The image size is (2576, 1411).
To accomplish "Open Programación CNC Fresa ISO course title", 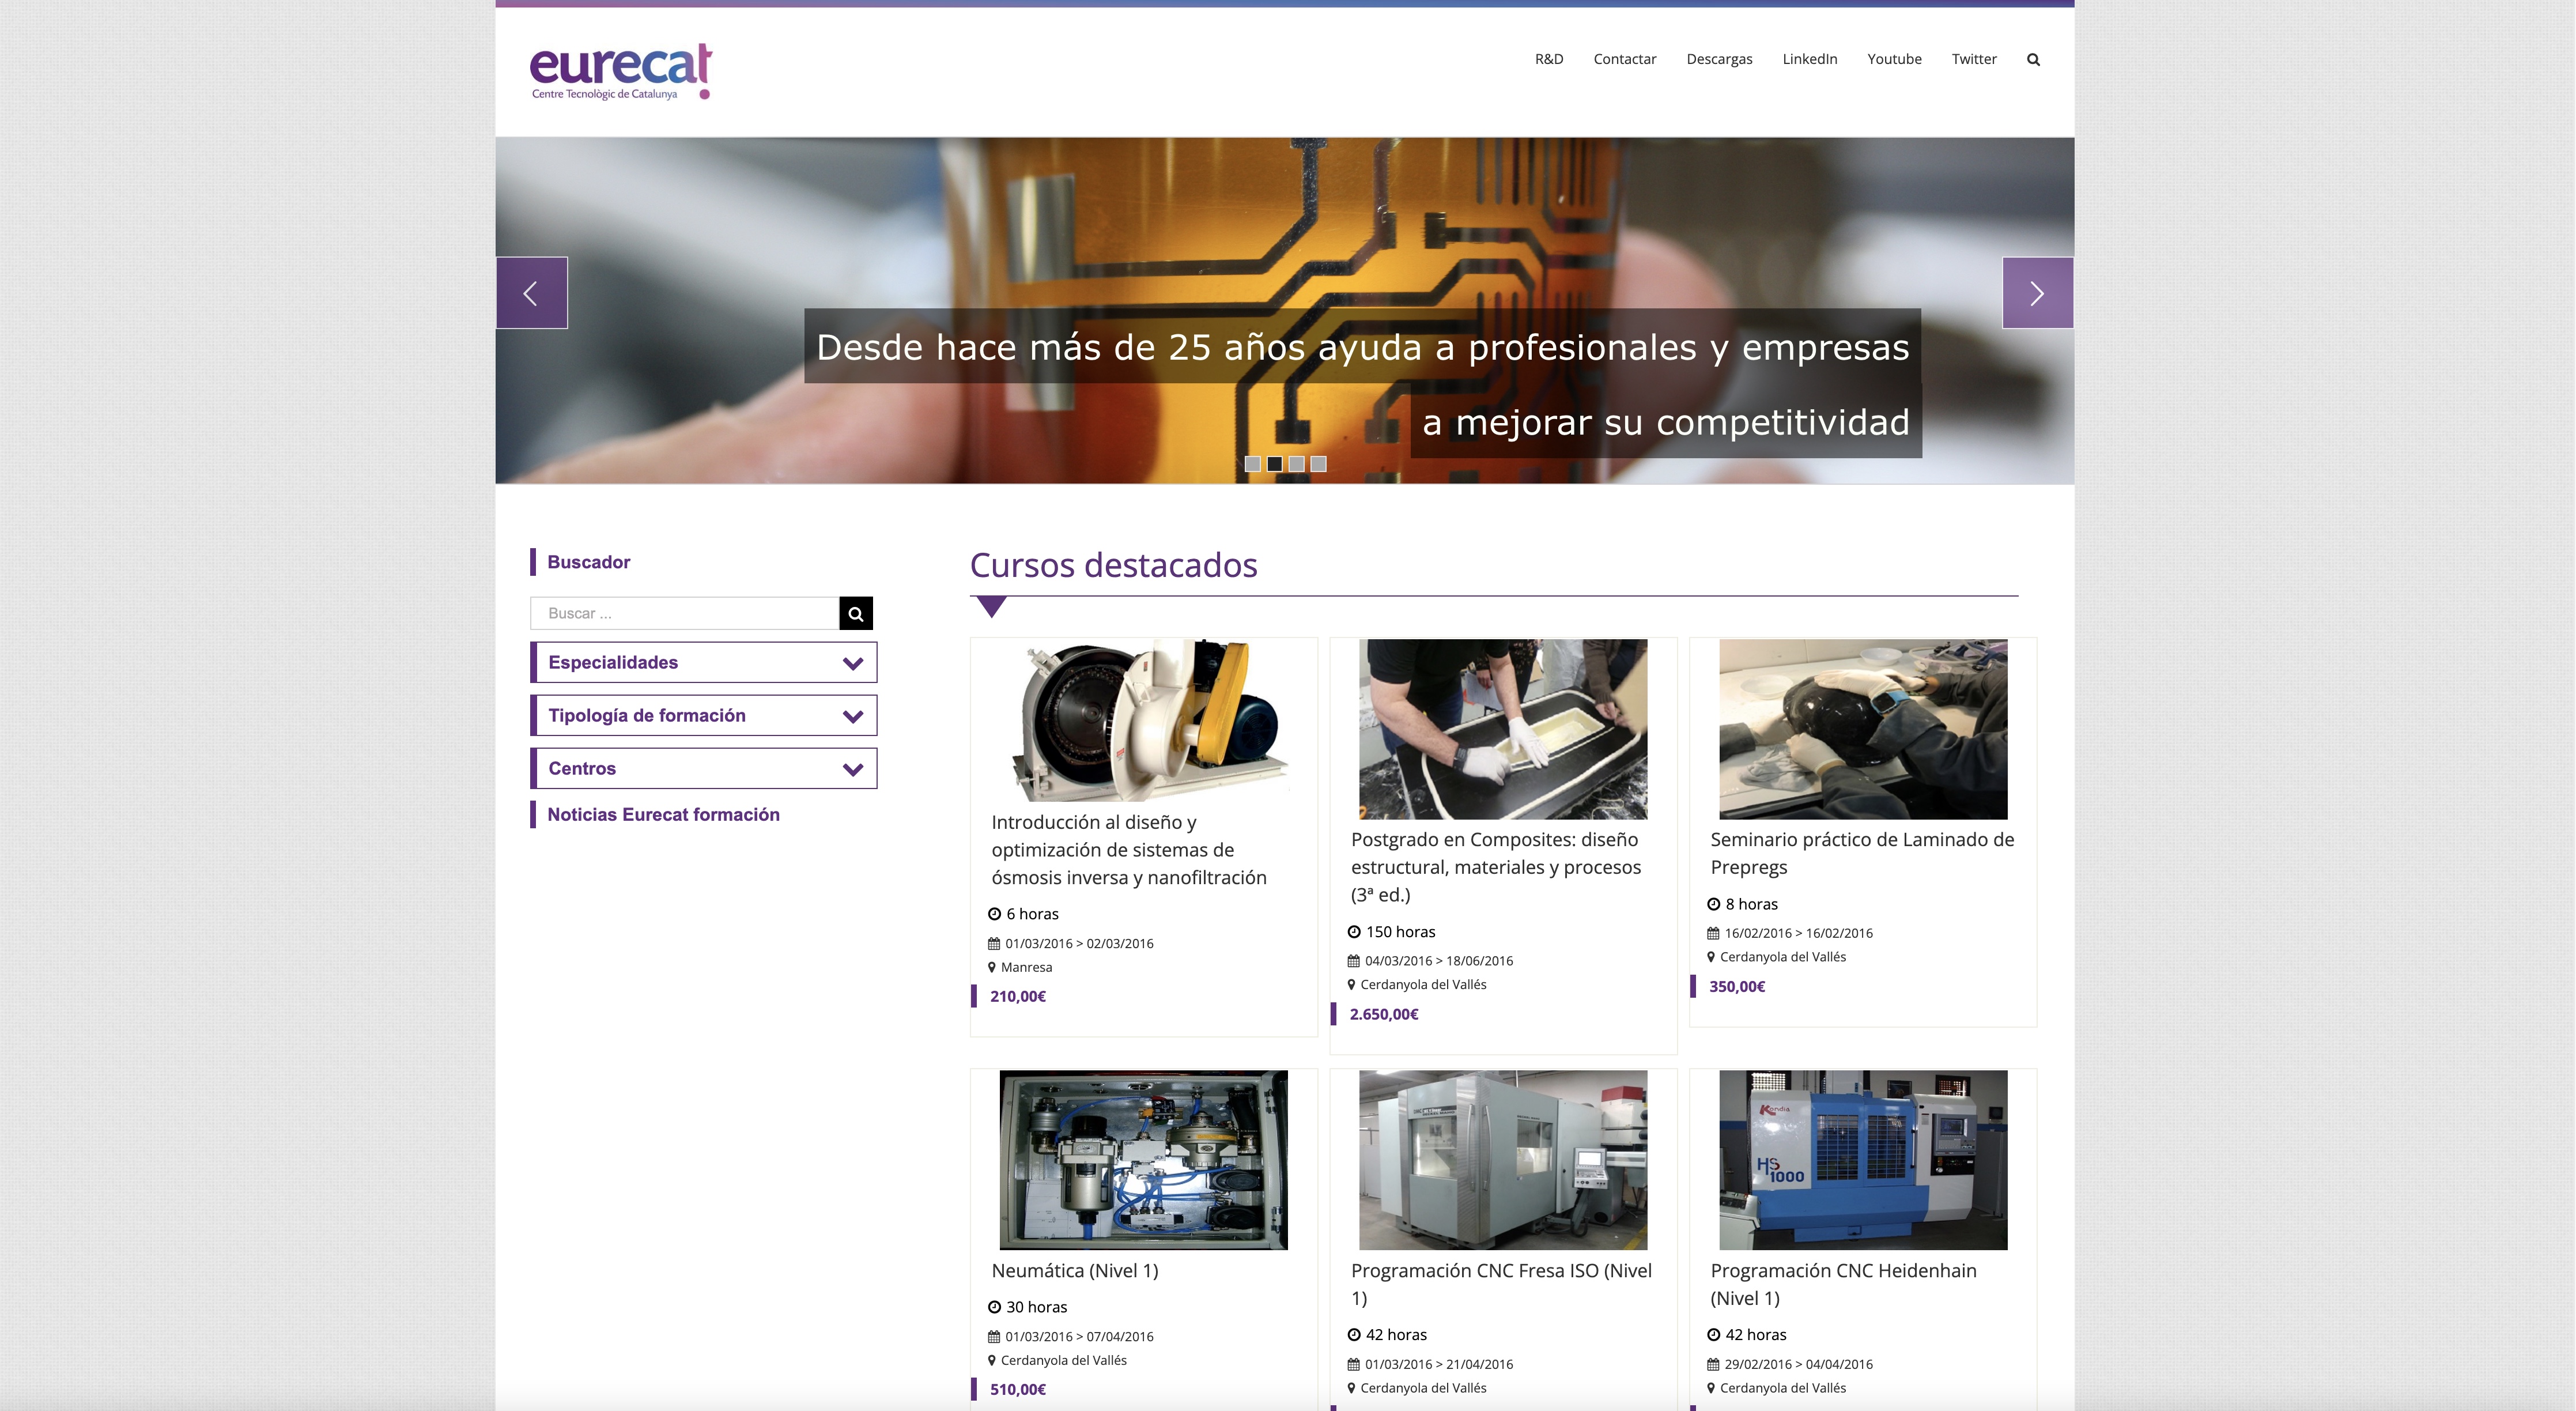I will [x=1501, y=1284].
